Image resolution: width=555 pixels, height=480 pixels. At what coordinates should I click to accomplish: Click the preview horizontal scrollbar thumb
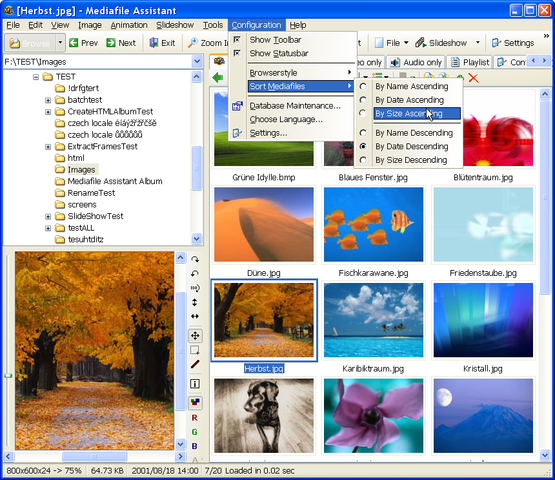(x=94, y=457)
